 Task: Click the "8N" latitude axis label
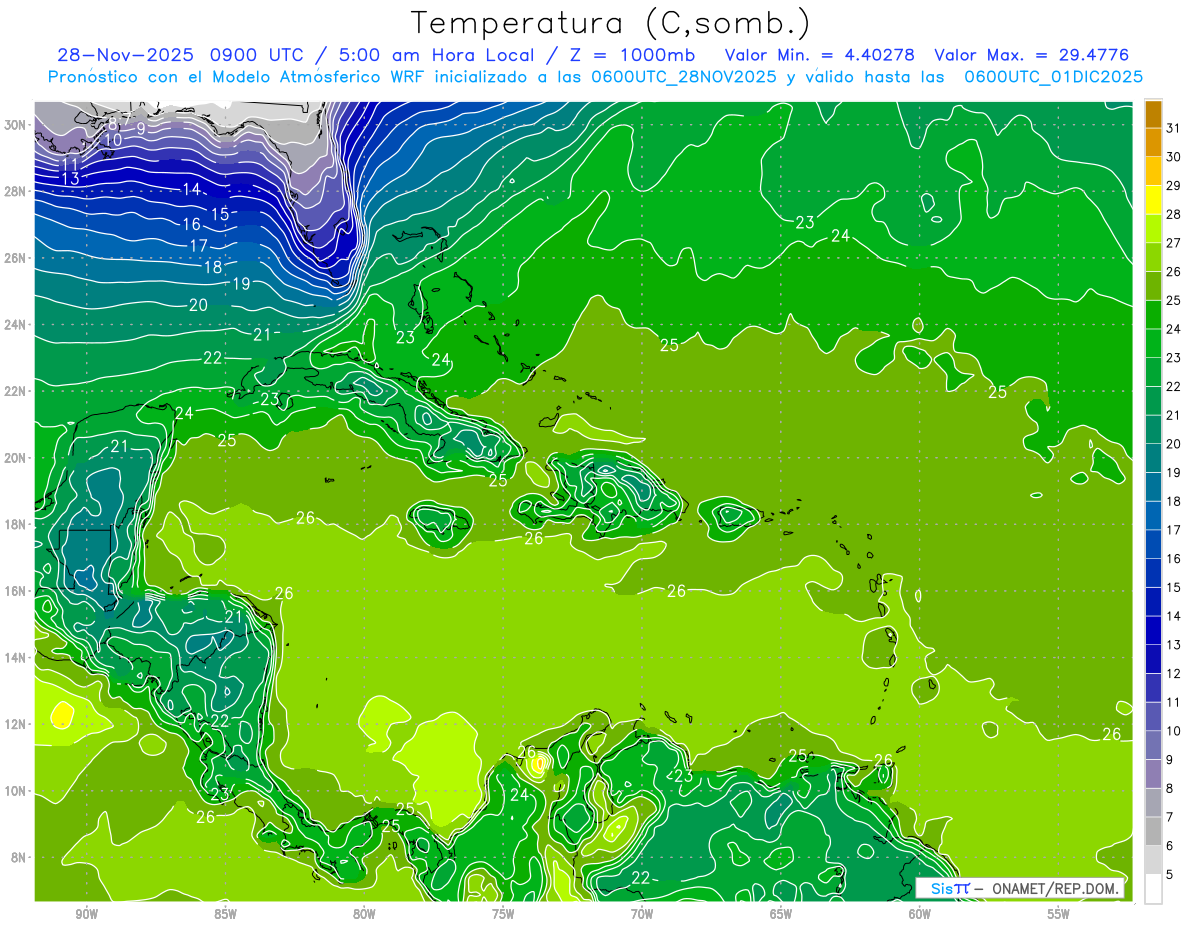coord(19,857)
